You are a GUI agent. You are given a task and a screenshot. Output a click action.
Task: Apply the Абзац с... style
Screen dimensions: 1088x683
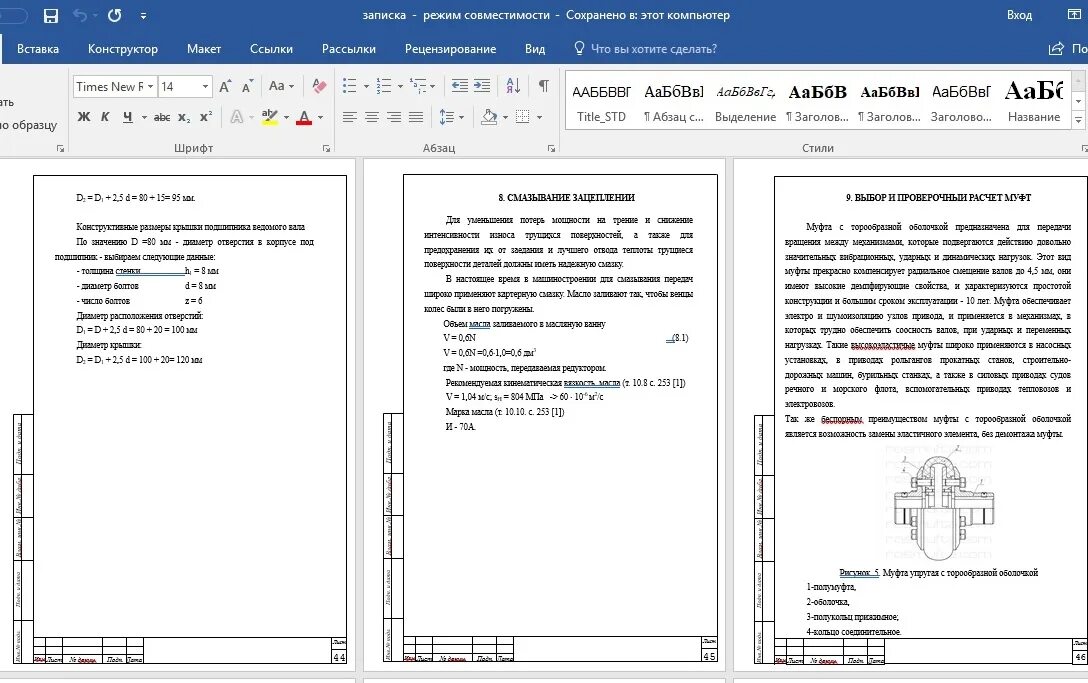click(674, 103)
